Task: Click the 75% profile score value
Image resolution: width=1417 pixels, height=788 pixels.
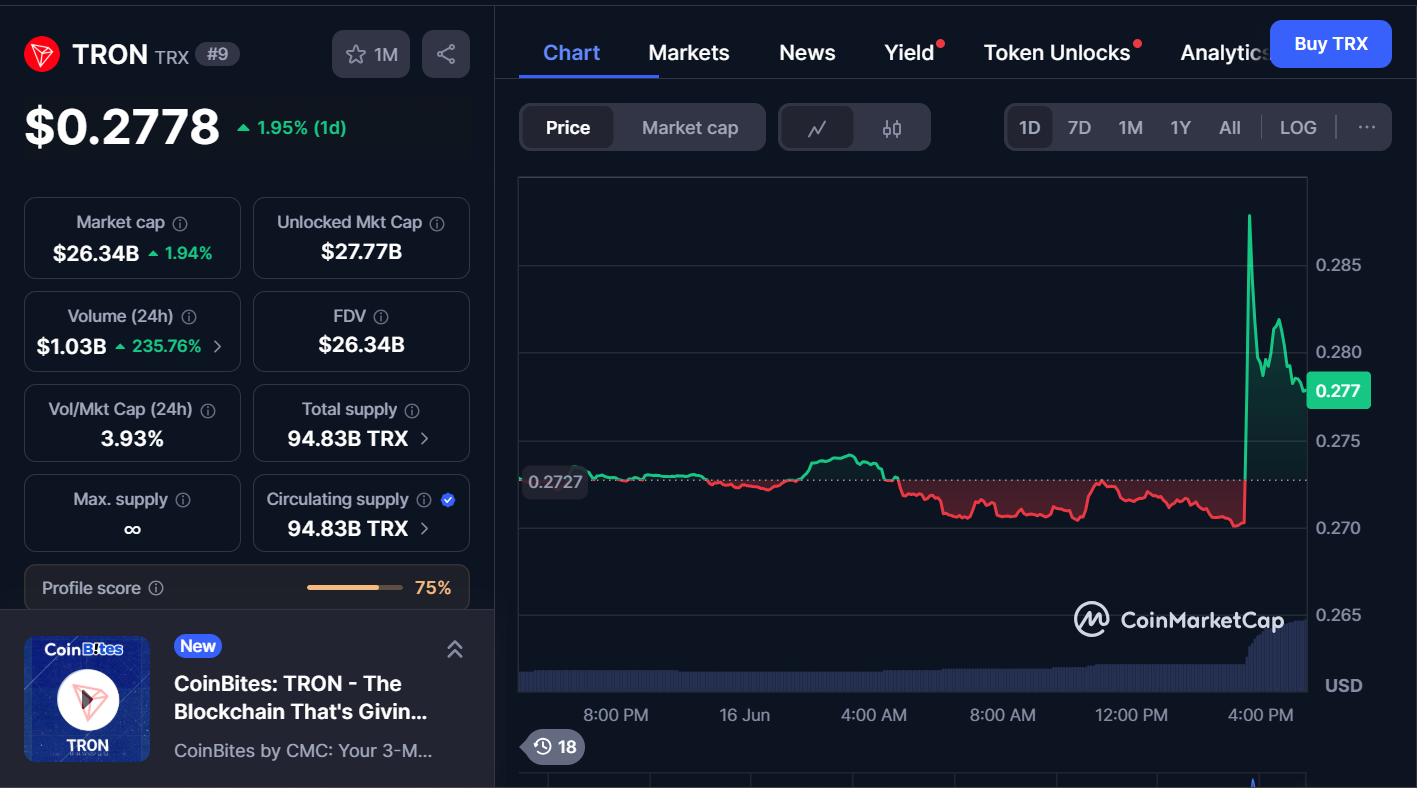Action: [x=433, y=588]
